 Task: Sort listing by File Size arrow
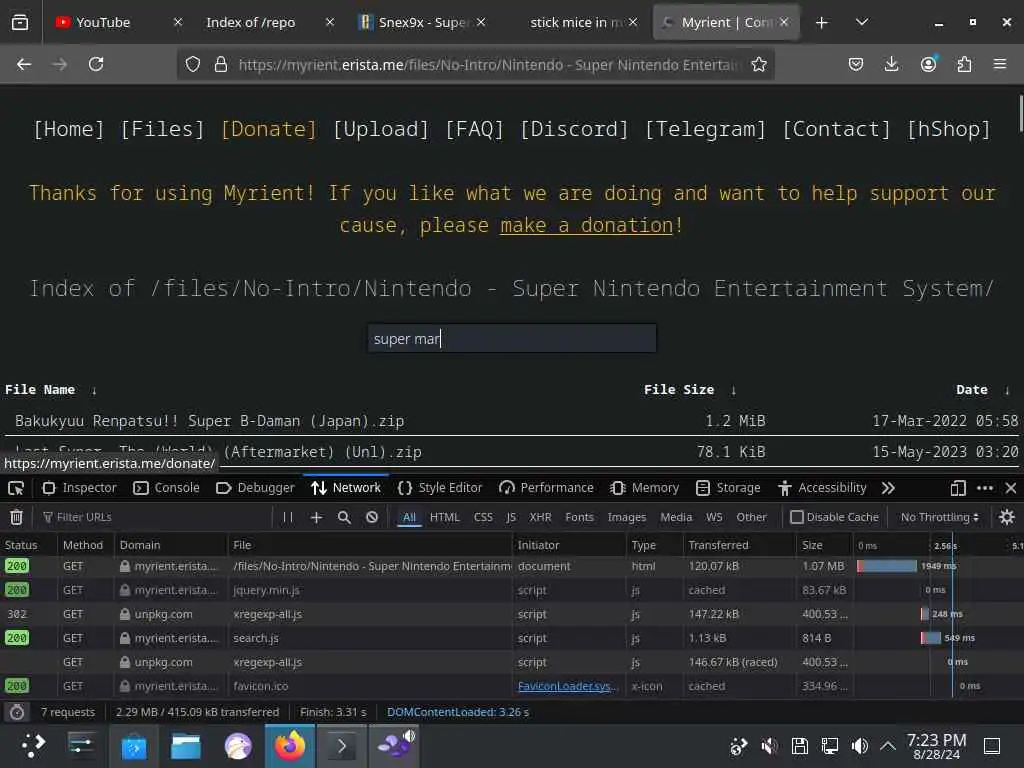[733, 391]
